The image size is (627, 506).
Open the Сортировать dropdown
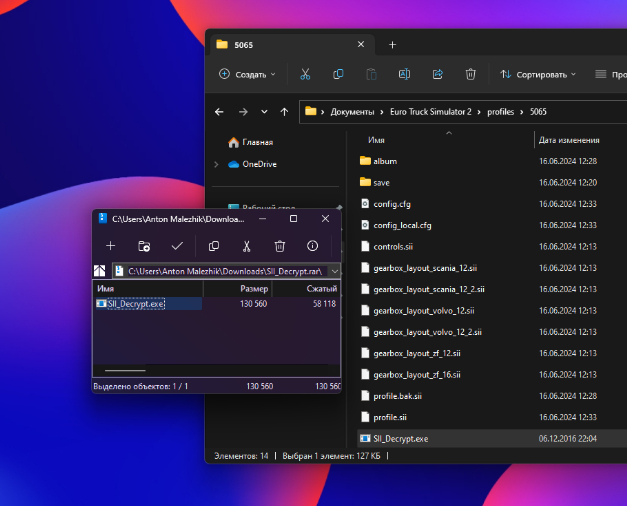(x=539, y=74)
